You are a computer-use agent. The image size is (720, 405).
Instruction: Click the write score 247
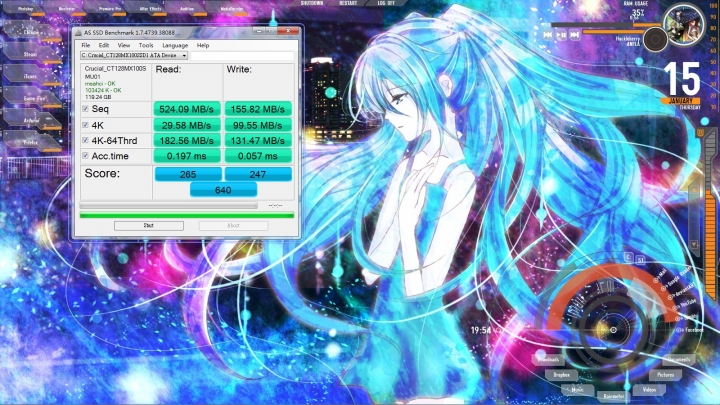click(x=258, y=174)
